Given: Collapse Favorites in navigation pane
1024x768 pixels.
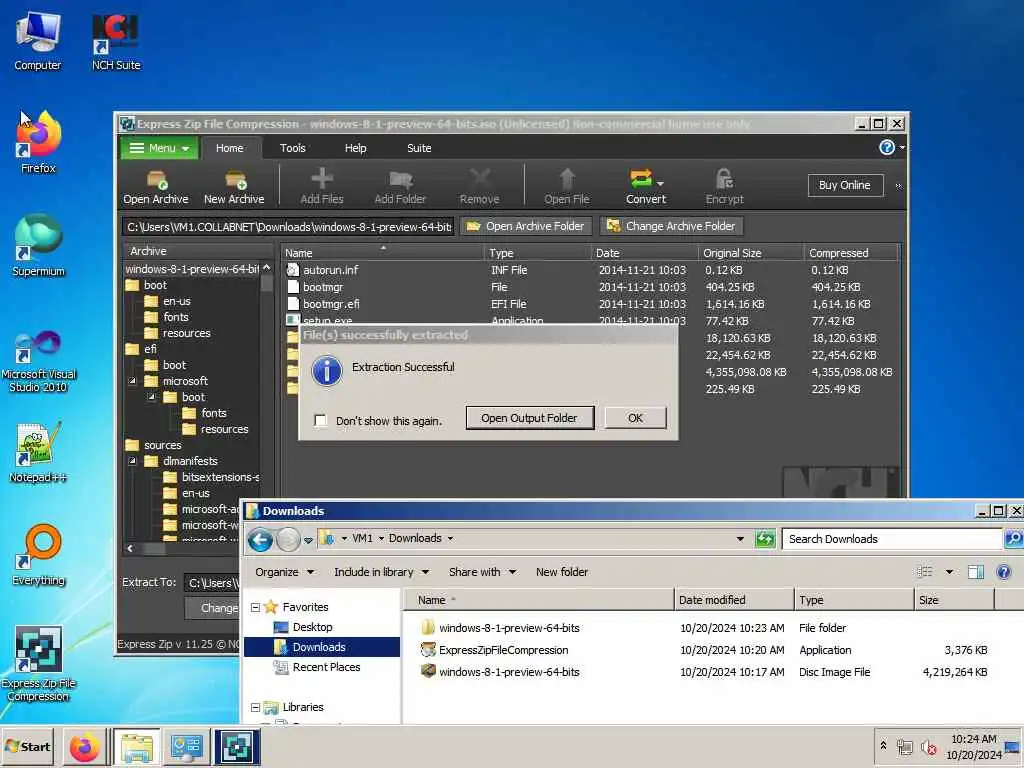Looking at the screenshot, I should [255, 607].
